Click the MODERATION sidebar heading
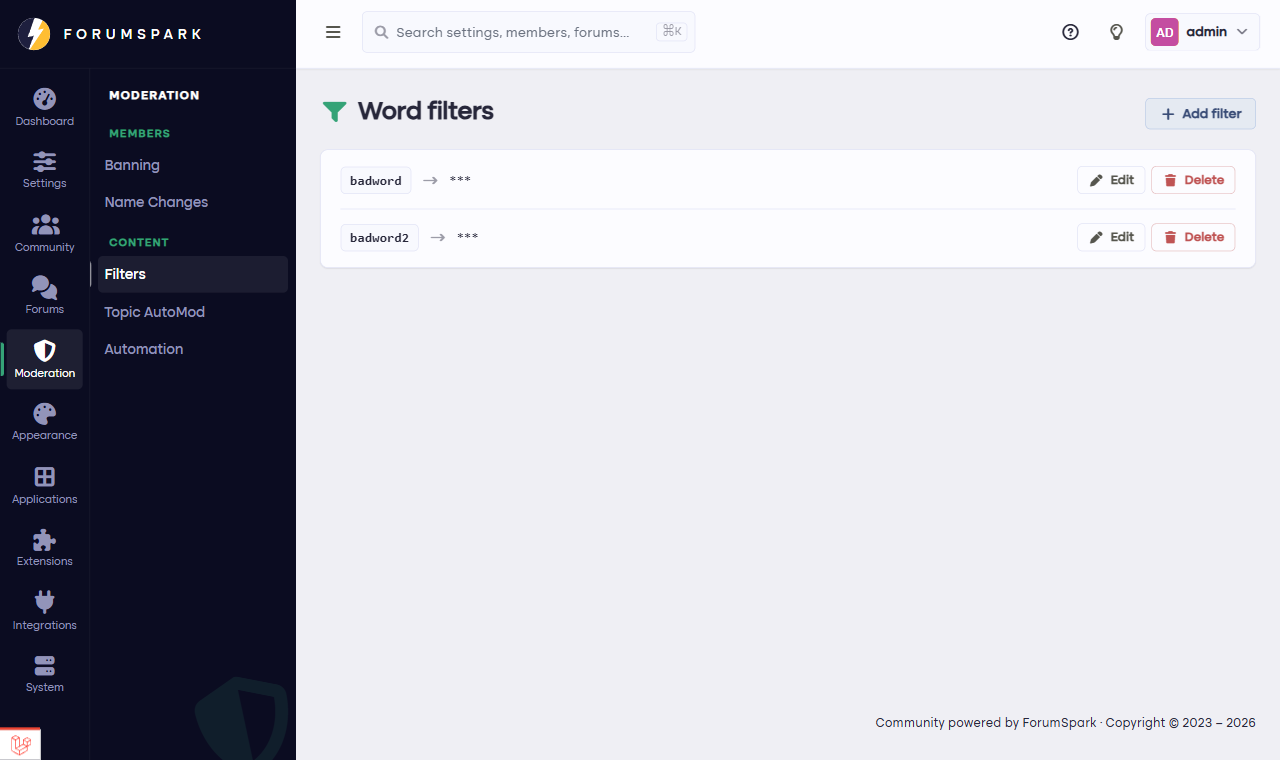The width and height of the screenshot is (1280, 760). [154, 96]
